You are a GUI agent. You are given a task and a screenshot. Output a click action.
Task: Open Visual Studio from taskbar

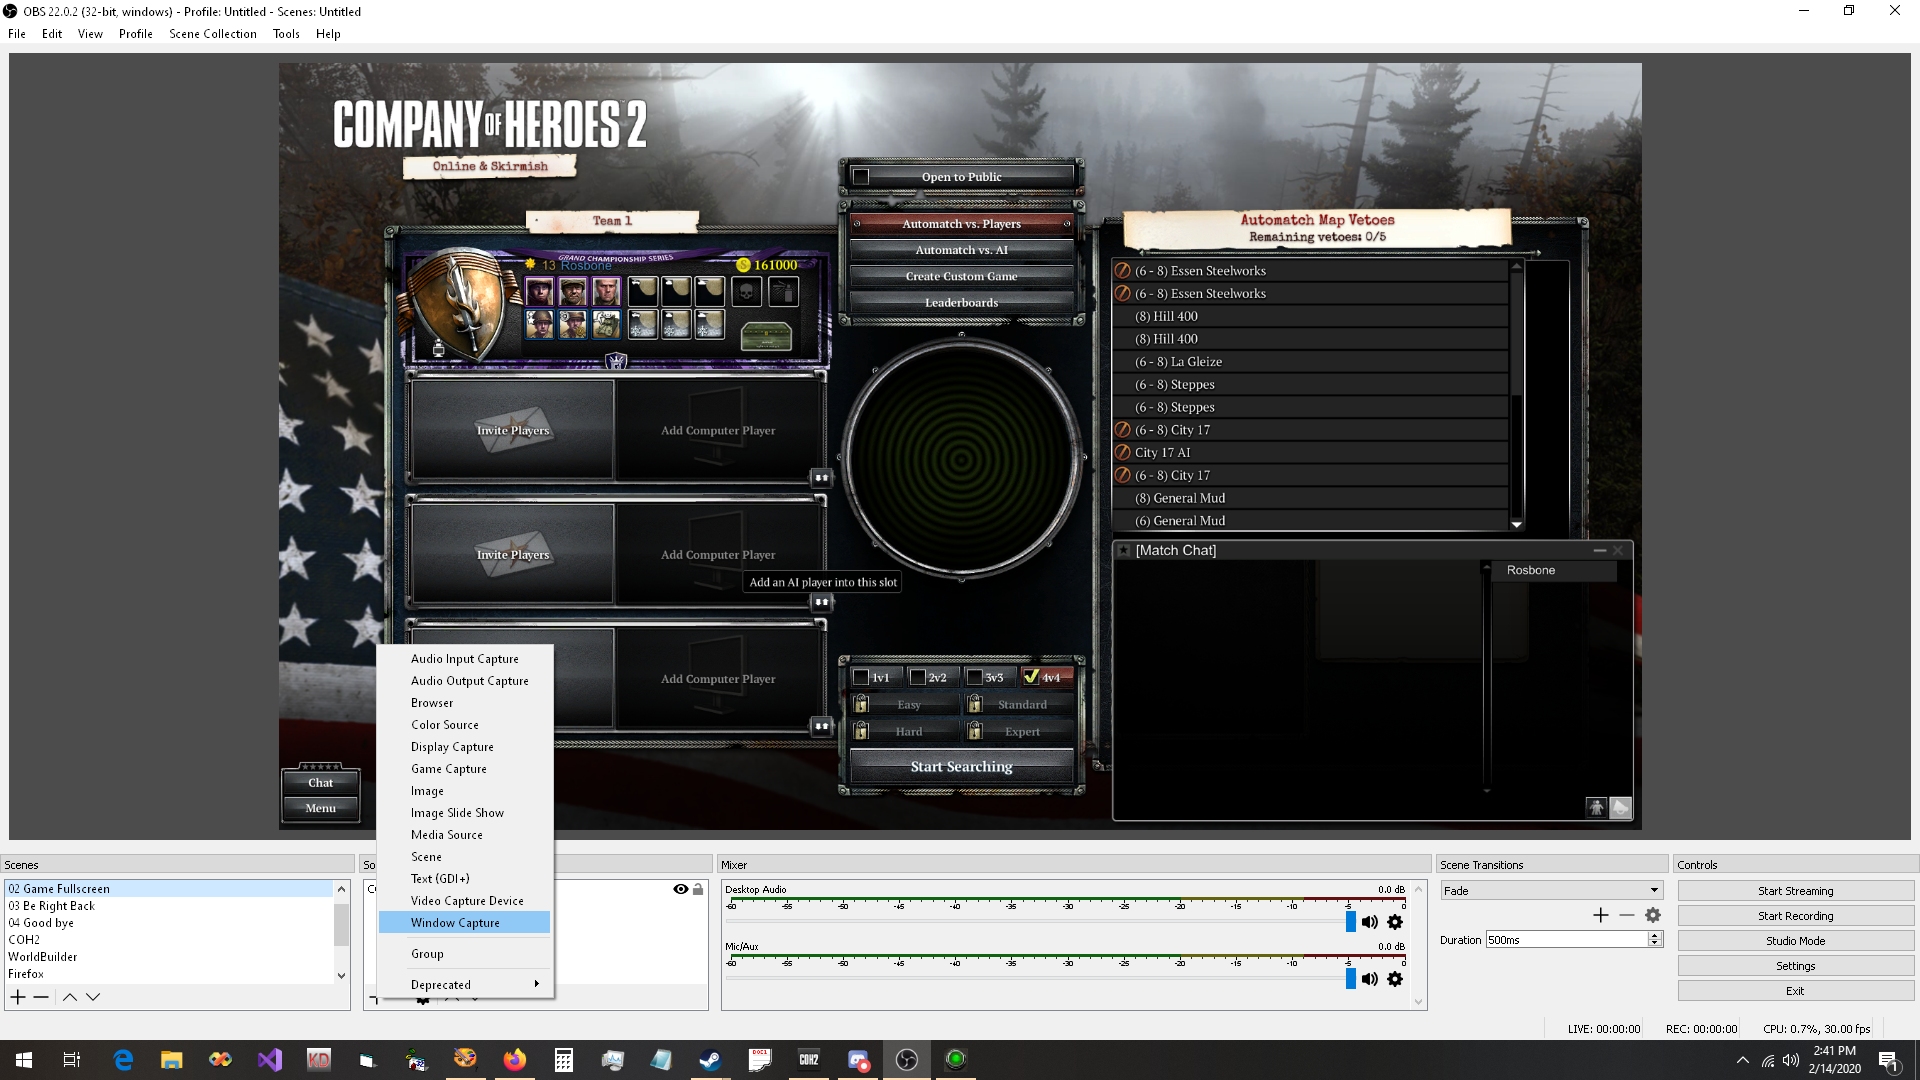(x=270, y=1060)
